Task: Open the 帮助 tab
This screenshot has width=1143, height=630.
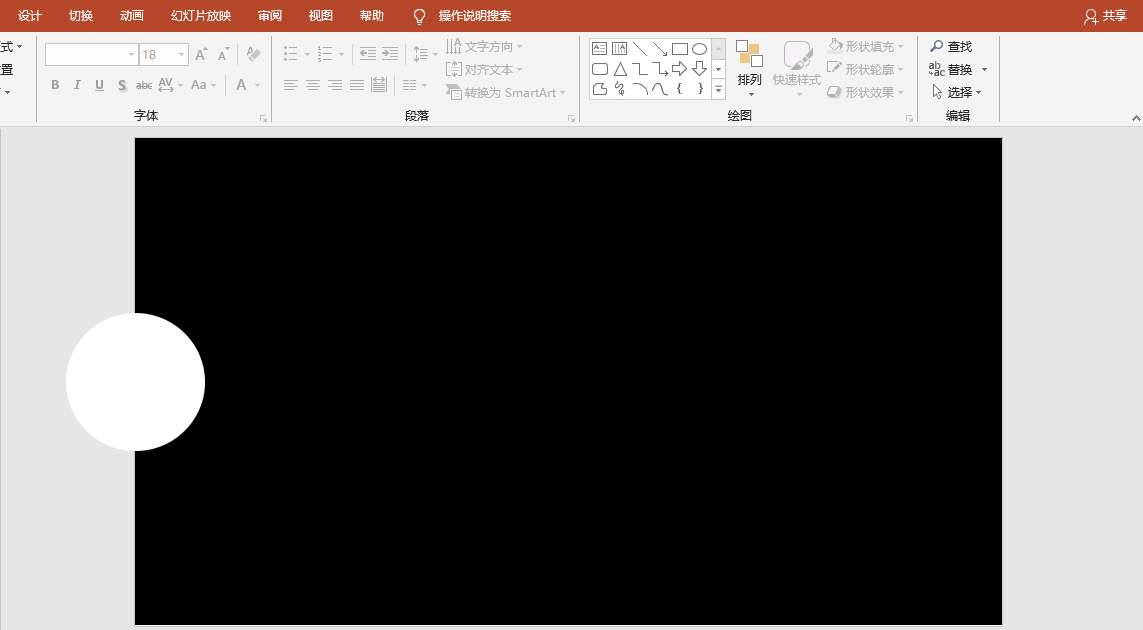Action: click(372, 16)
